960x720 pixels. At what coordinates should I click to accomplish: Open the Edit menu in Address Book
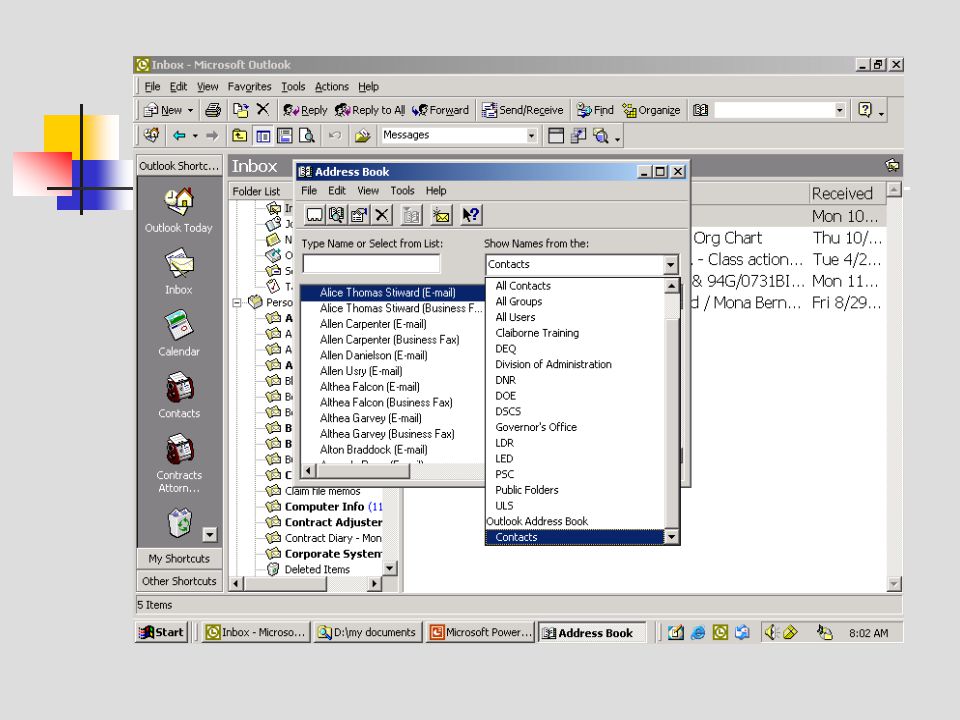point(337,190)
